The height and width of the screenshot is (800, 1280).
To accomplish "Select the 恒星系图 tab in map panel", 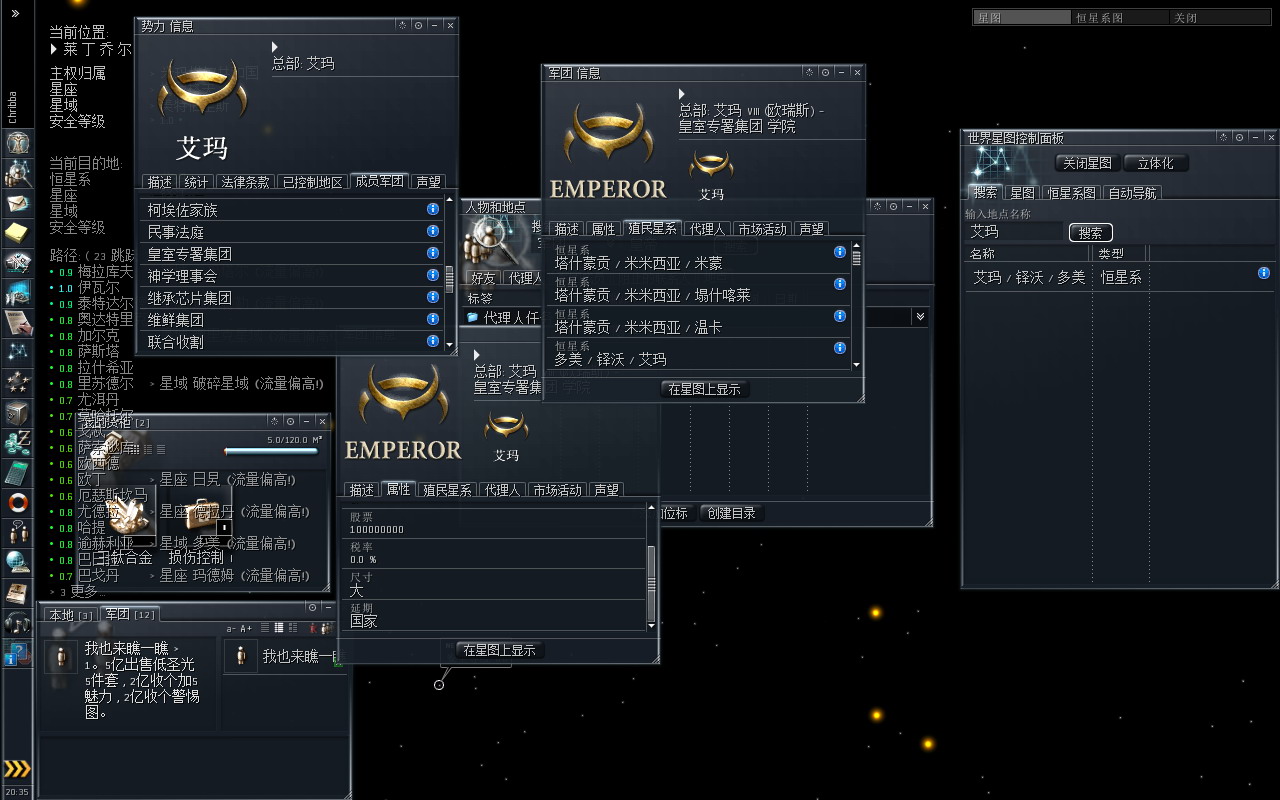I will (1071, 193).
